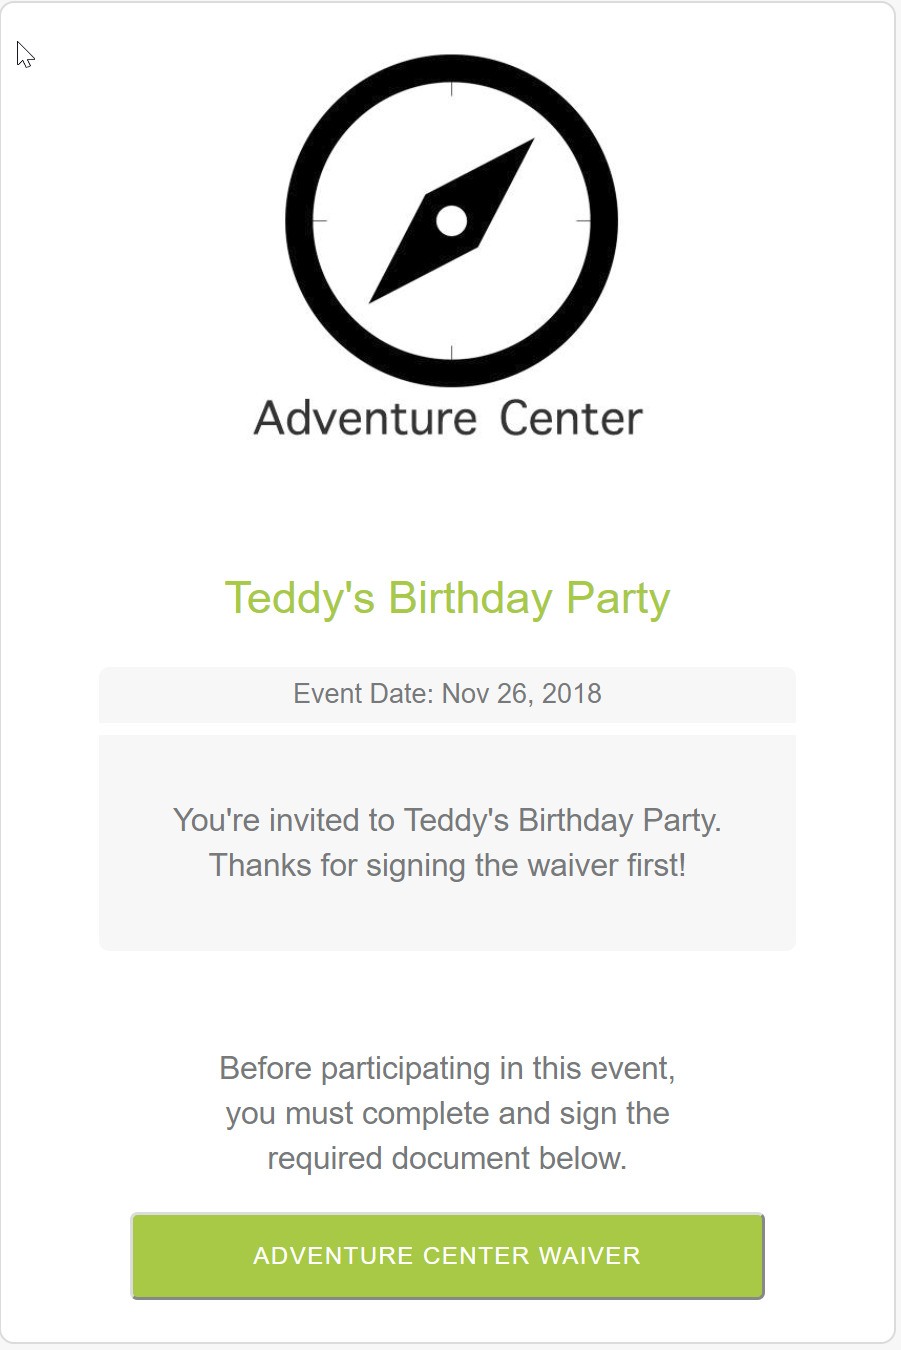Click the white center dot of the compass
Viewport: 901px width, 1350px height.
click(452, 221)
